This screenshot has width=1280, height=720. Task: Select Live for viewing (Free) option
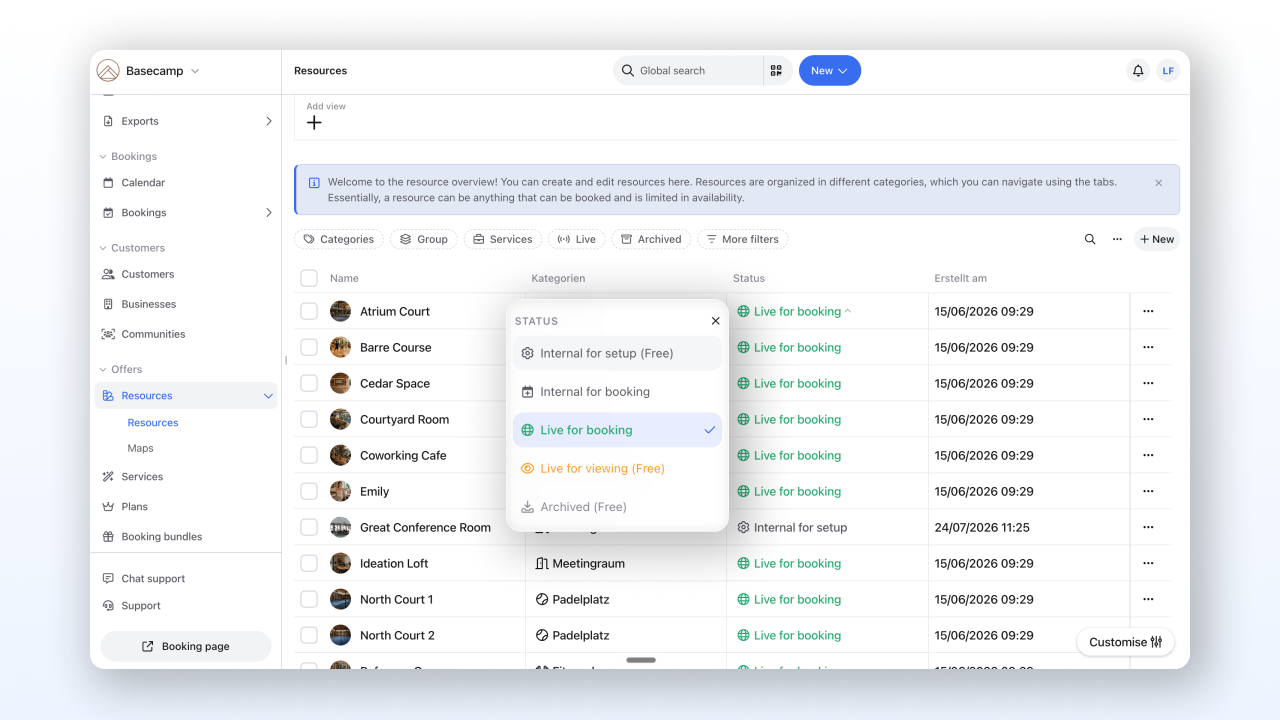coord(617,468)
